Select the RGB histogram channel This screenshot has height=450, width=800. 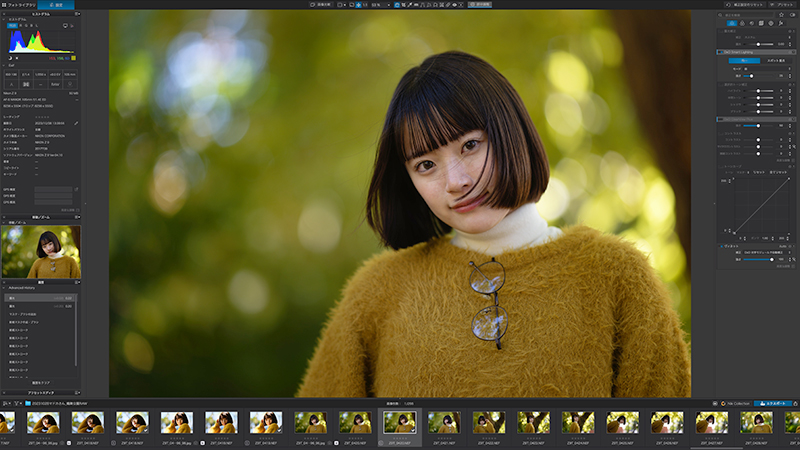point(12,26)
